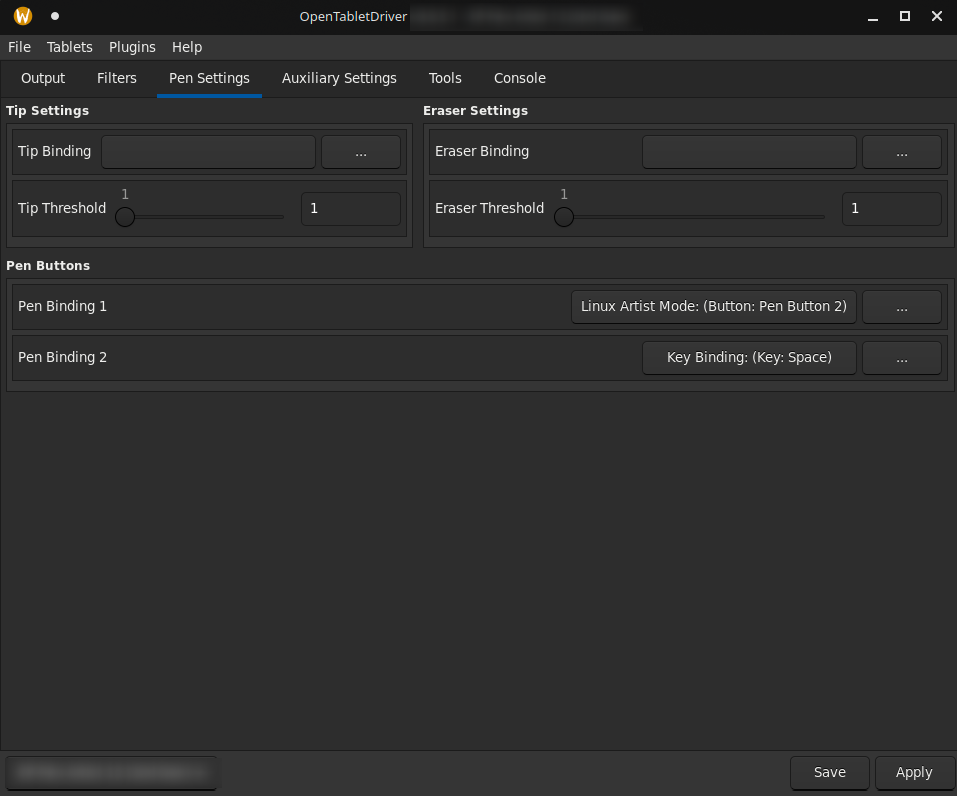This screenshot has height=796, width=957.
Task: Click the Tip Binding label
Action: 54,152
